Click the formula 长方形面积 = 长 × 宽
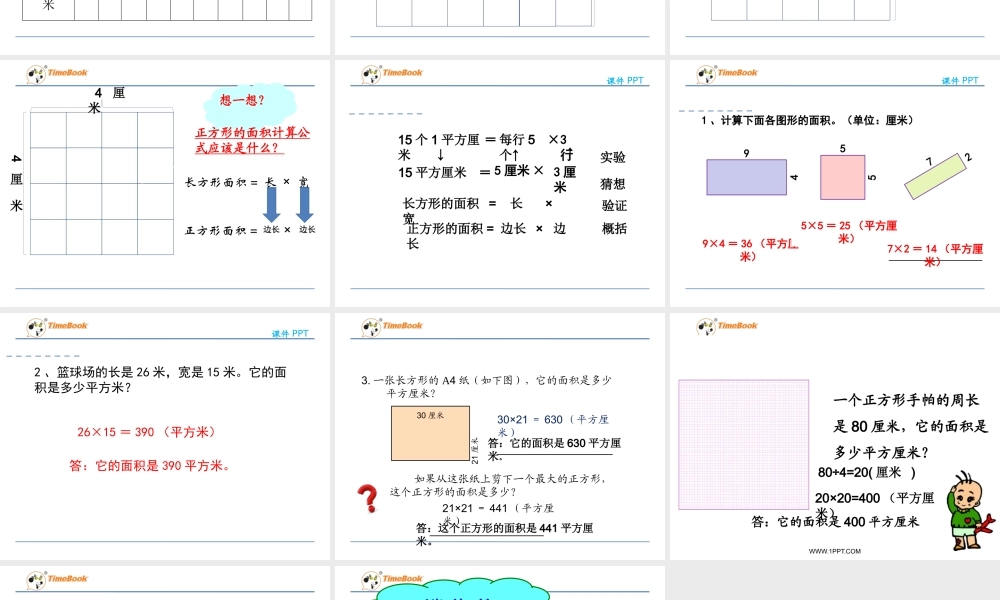This screenshot has width=1000, height=600. 247,182
